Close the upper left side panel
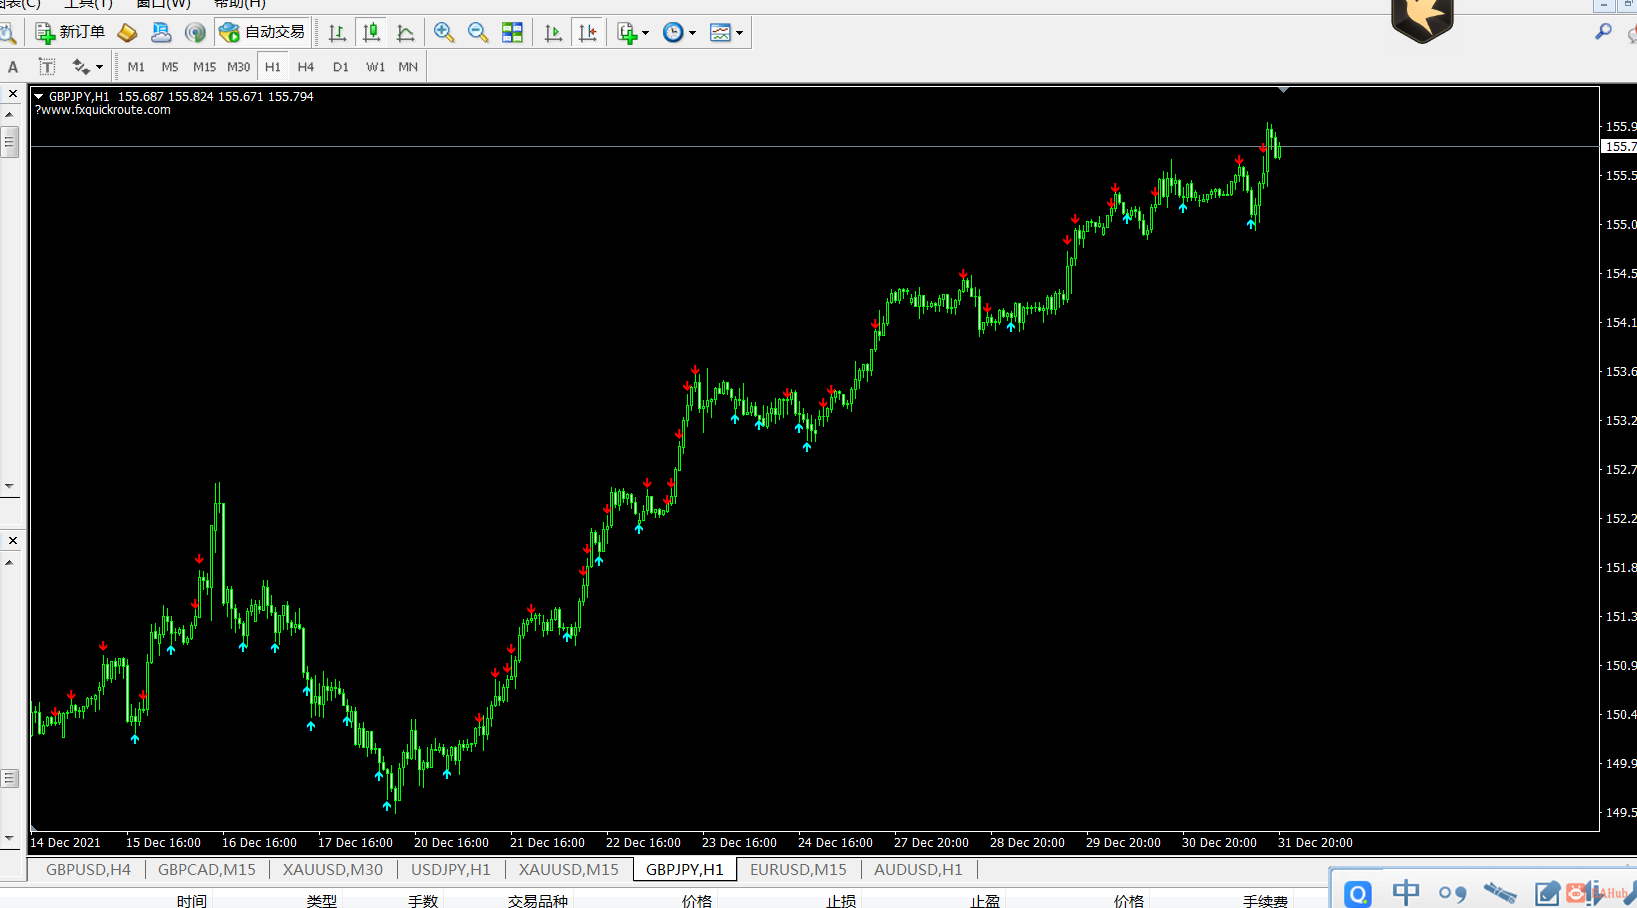The width and height of the screenshot is (1637, 908). 13,94
